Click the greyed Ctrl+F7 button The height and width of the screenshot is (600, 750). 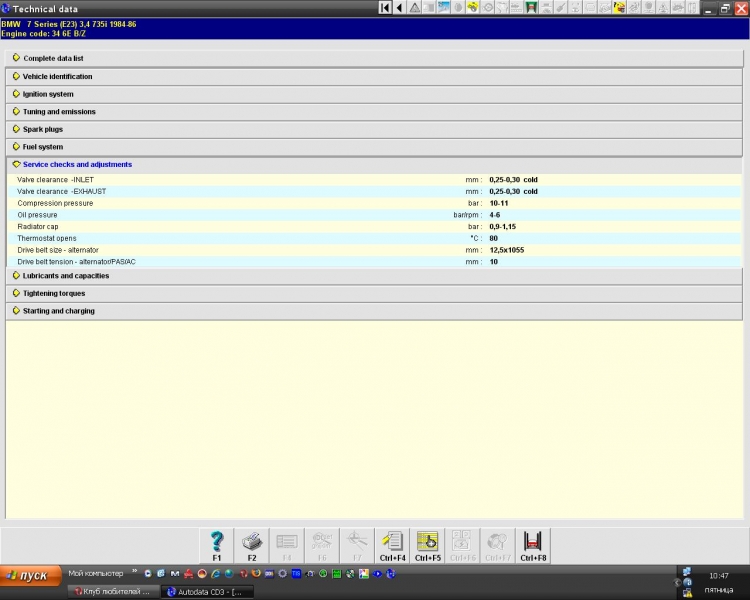[x=498, y=546]
